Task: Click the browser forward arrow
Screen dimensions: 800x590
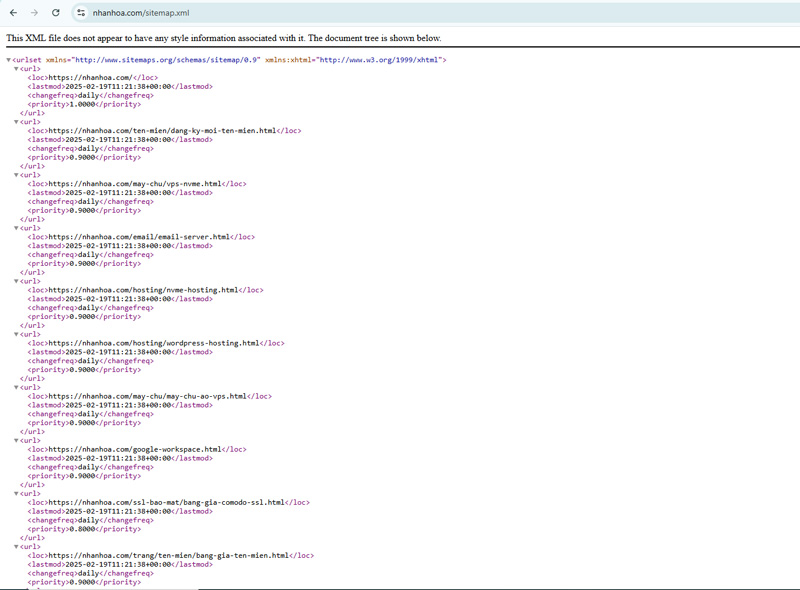Action: coord(34,13)
